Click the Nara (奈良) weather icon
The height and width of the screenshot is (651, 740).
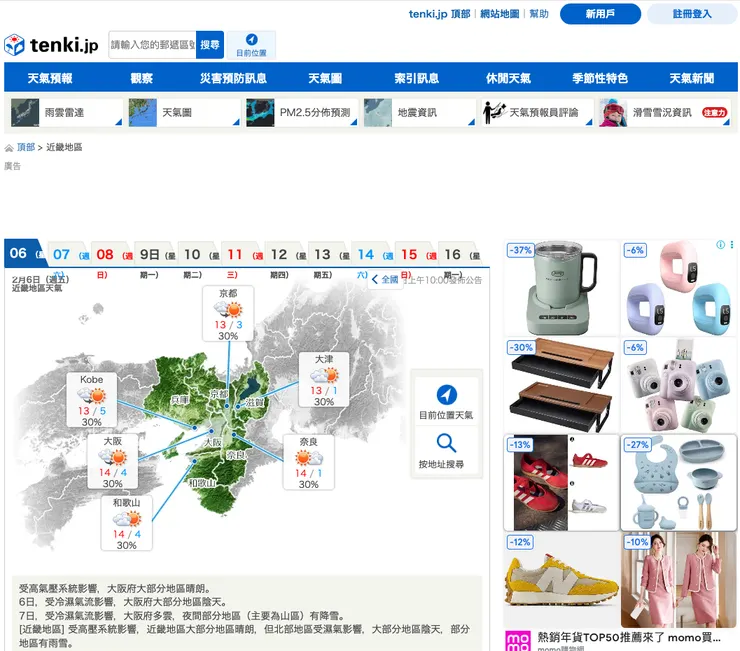pyautogui.click(x=309, y=457)
